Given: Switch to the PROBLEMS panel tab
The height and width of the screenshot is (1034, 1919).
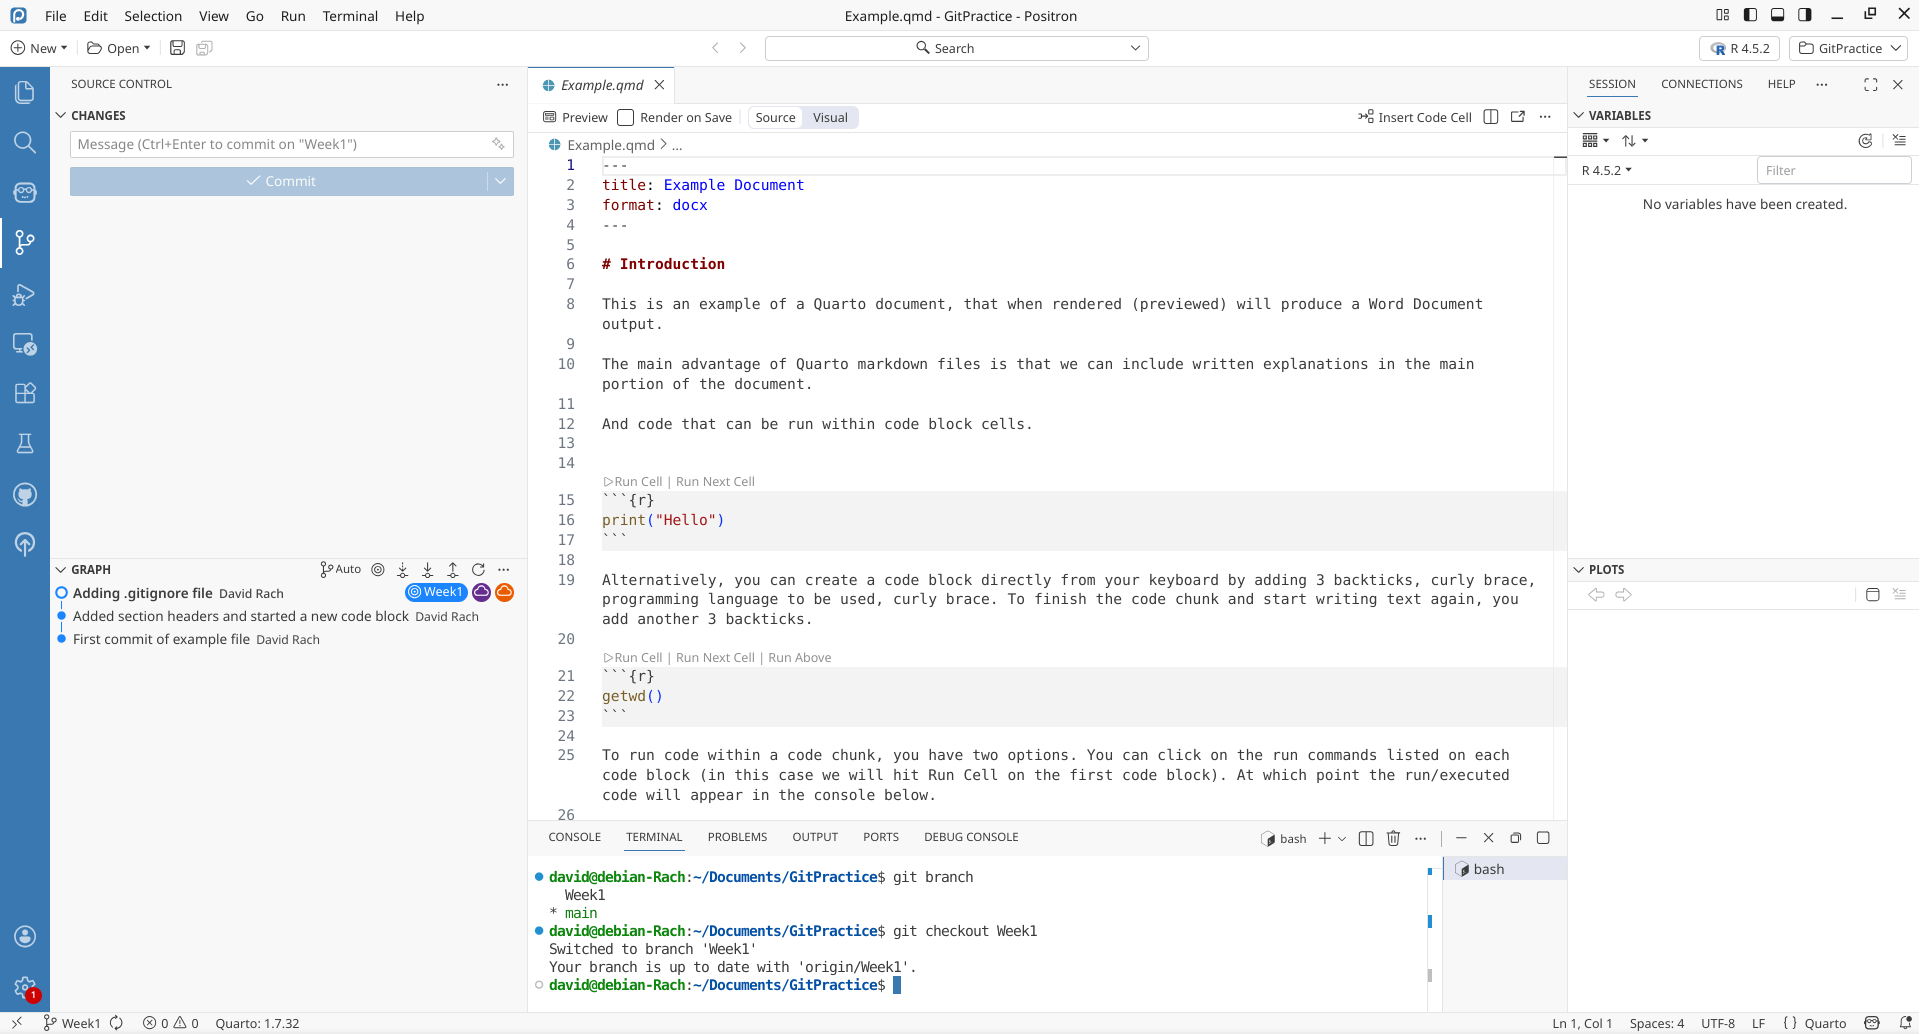Looking at the screenshot, I should 737,837.
